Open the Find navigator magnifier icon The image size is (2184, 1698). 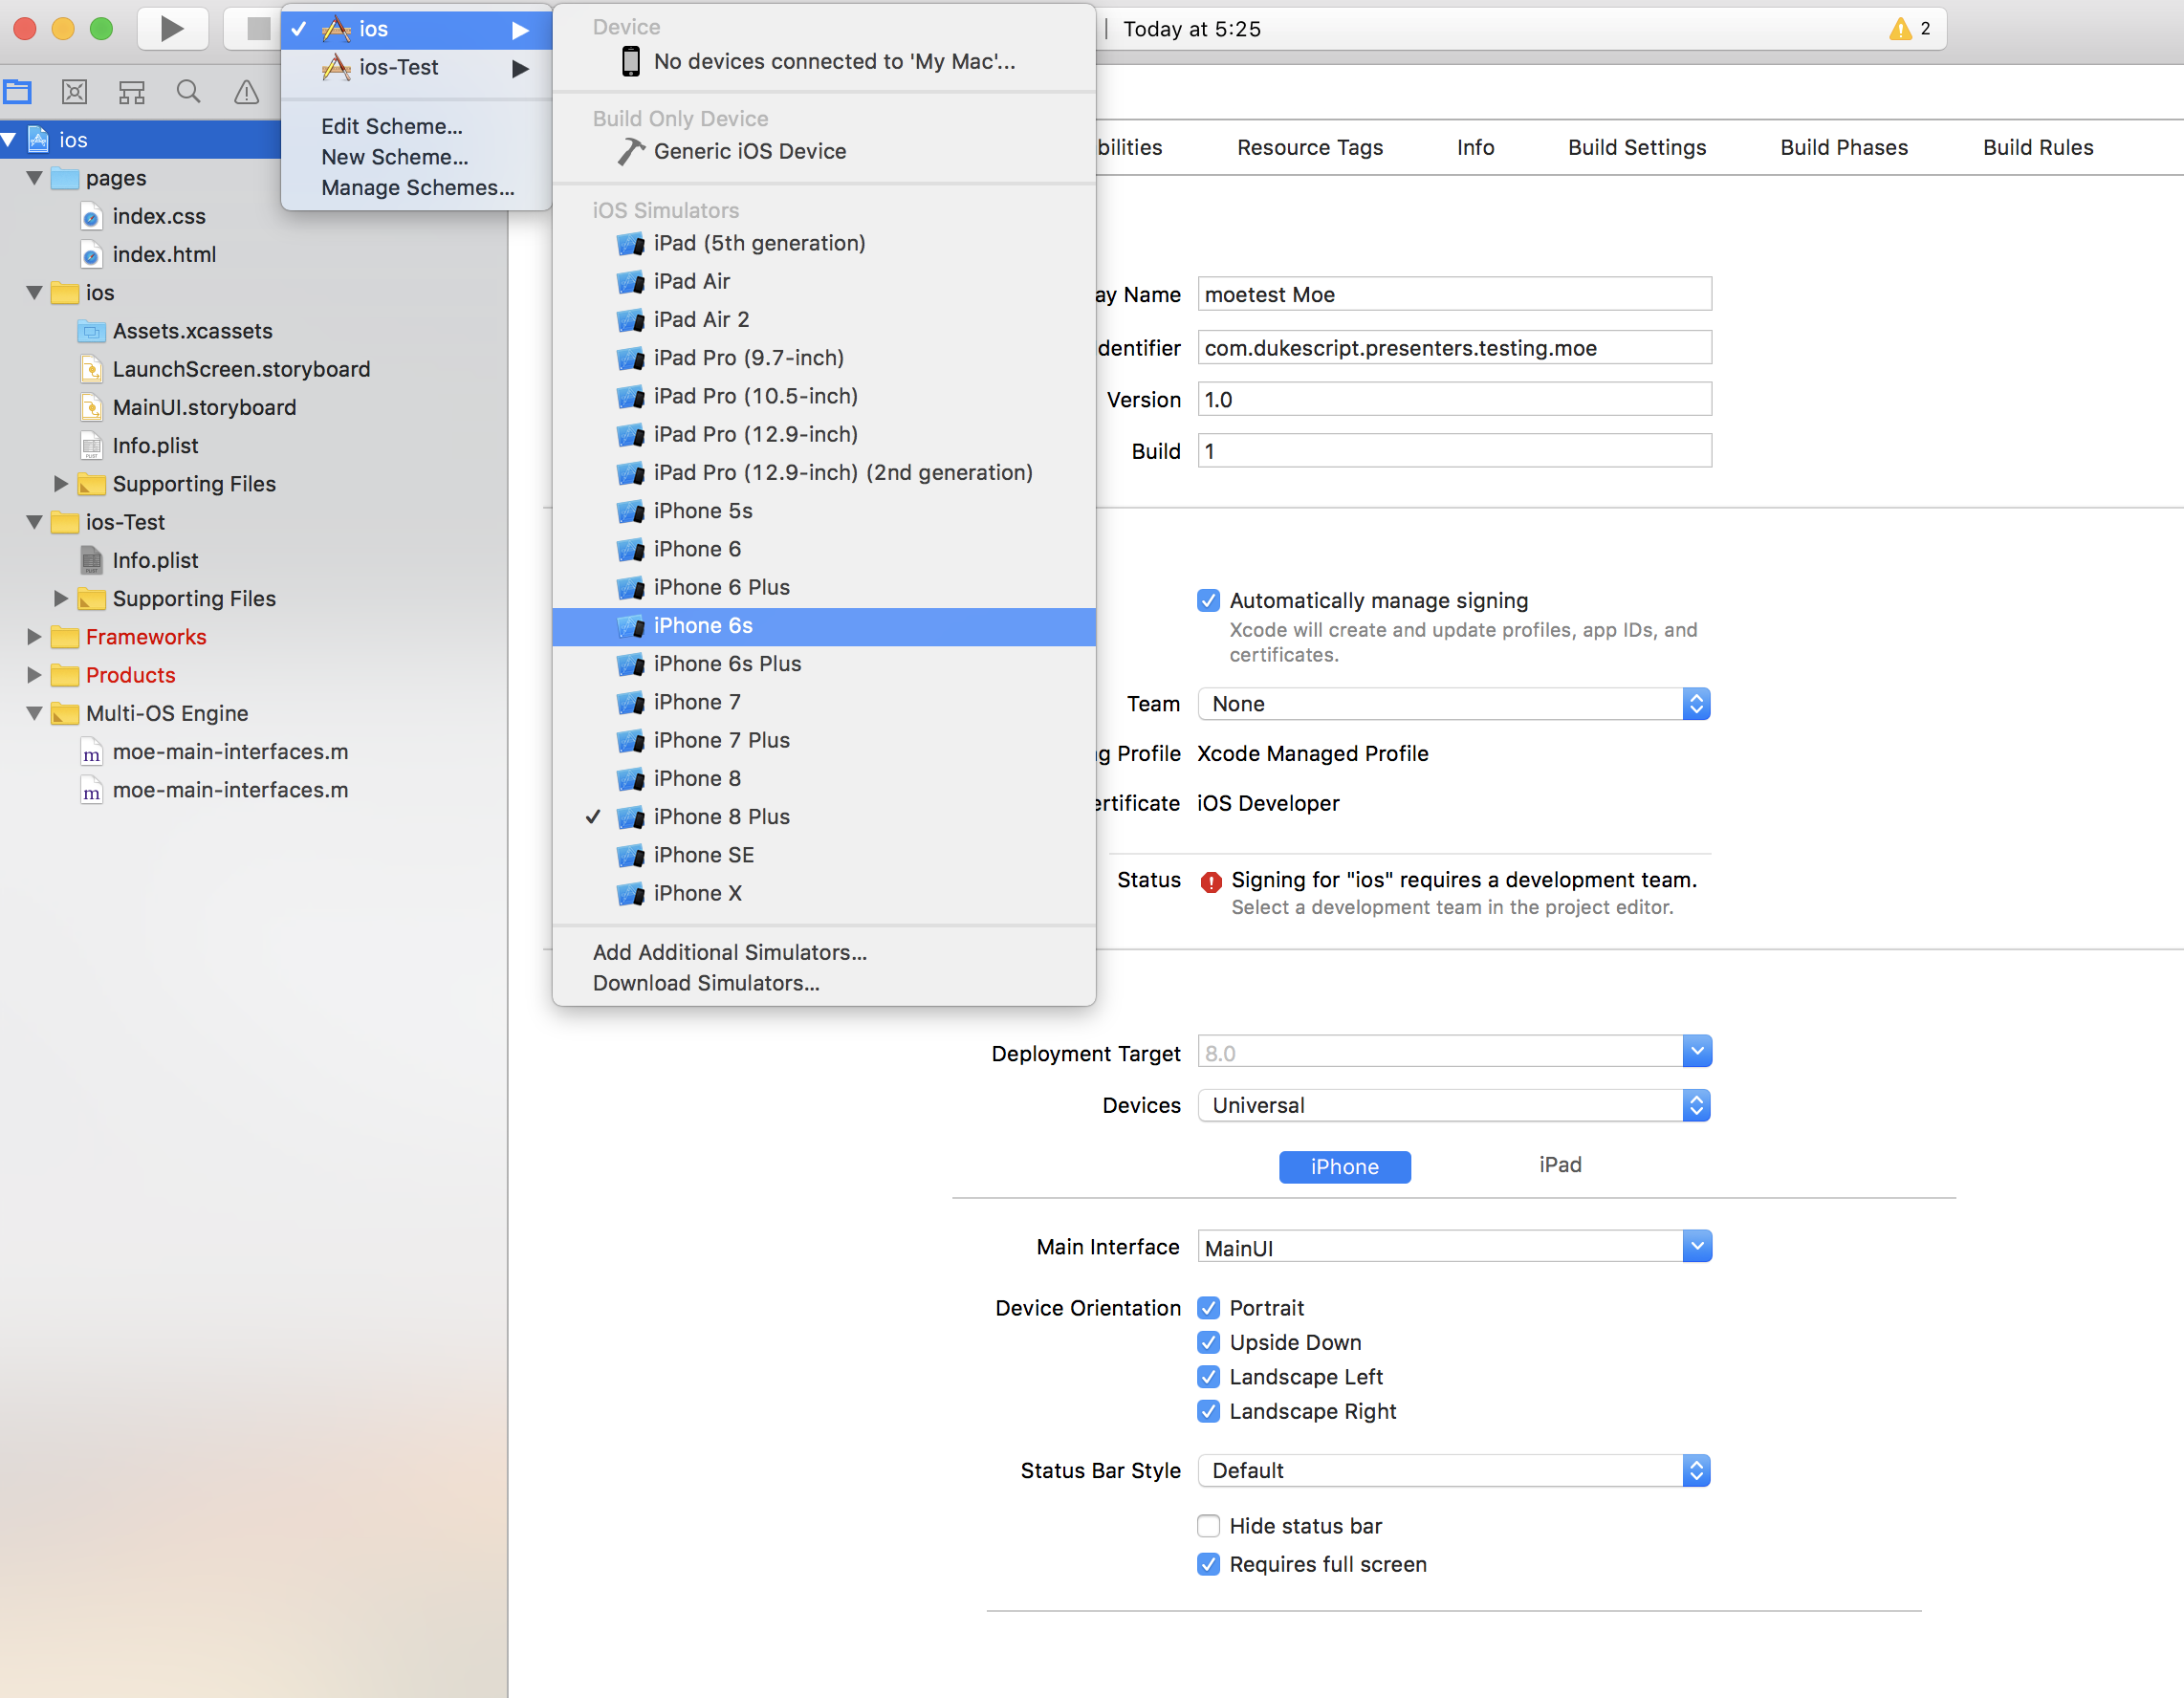pos(188,93)
